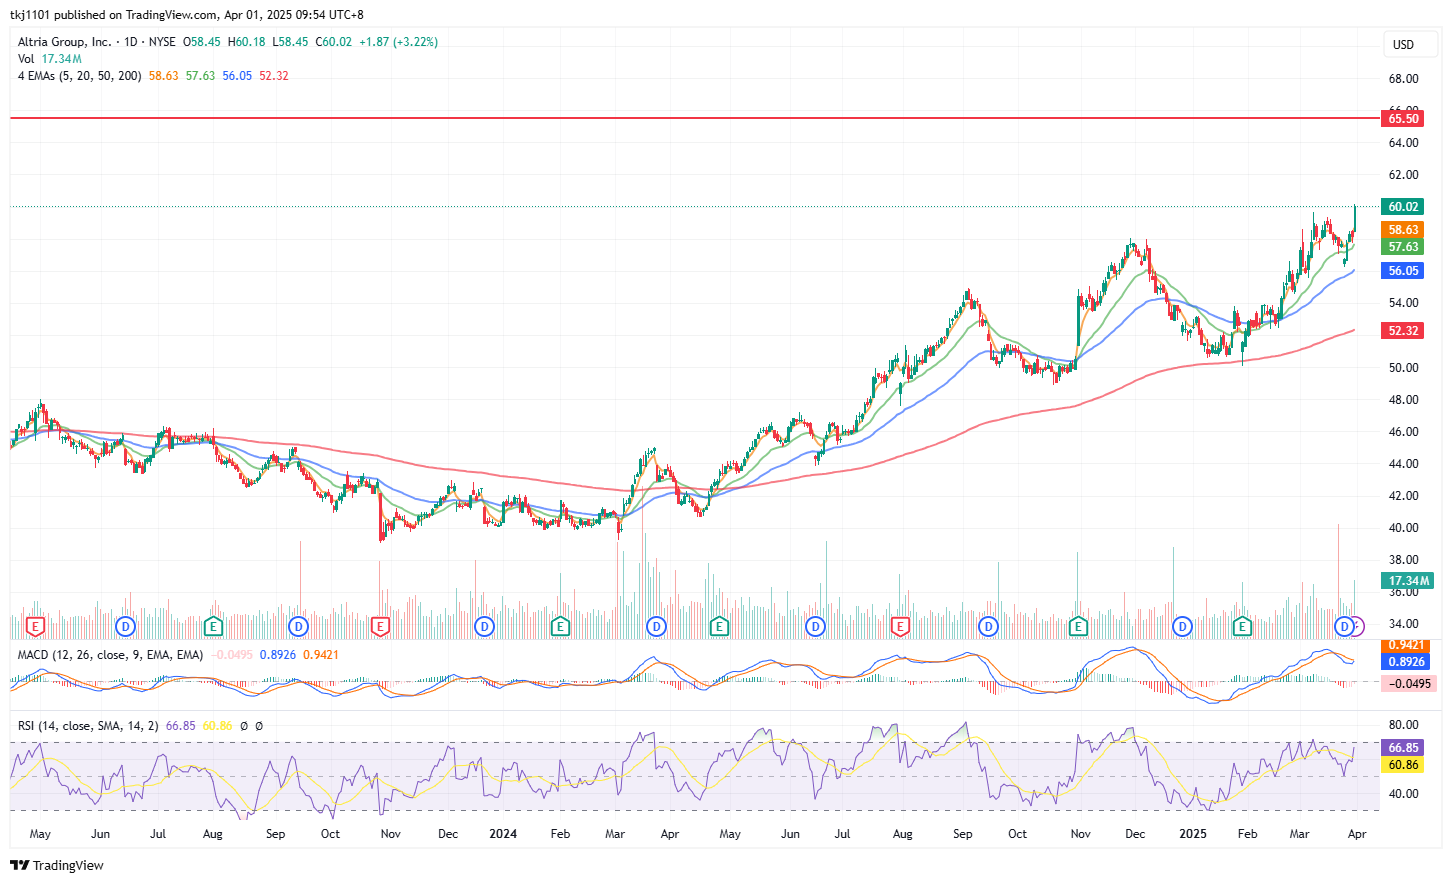Click green earnings marker in late April 2024
Viewport: 1452px width, 883px height.
(x=719, y=627)
